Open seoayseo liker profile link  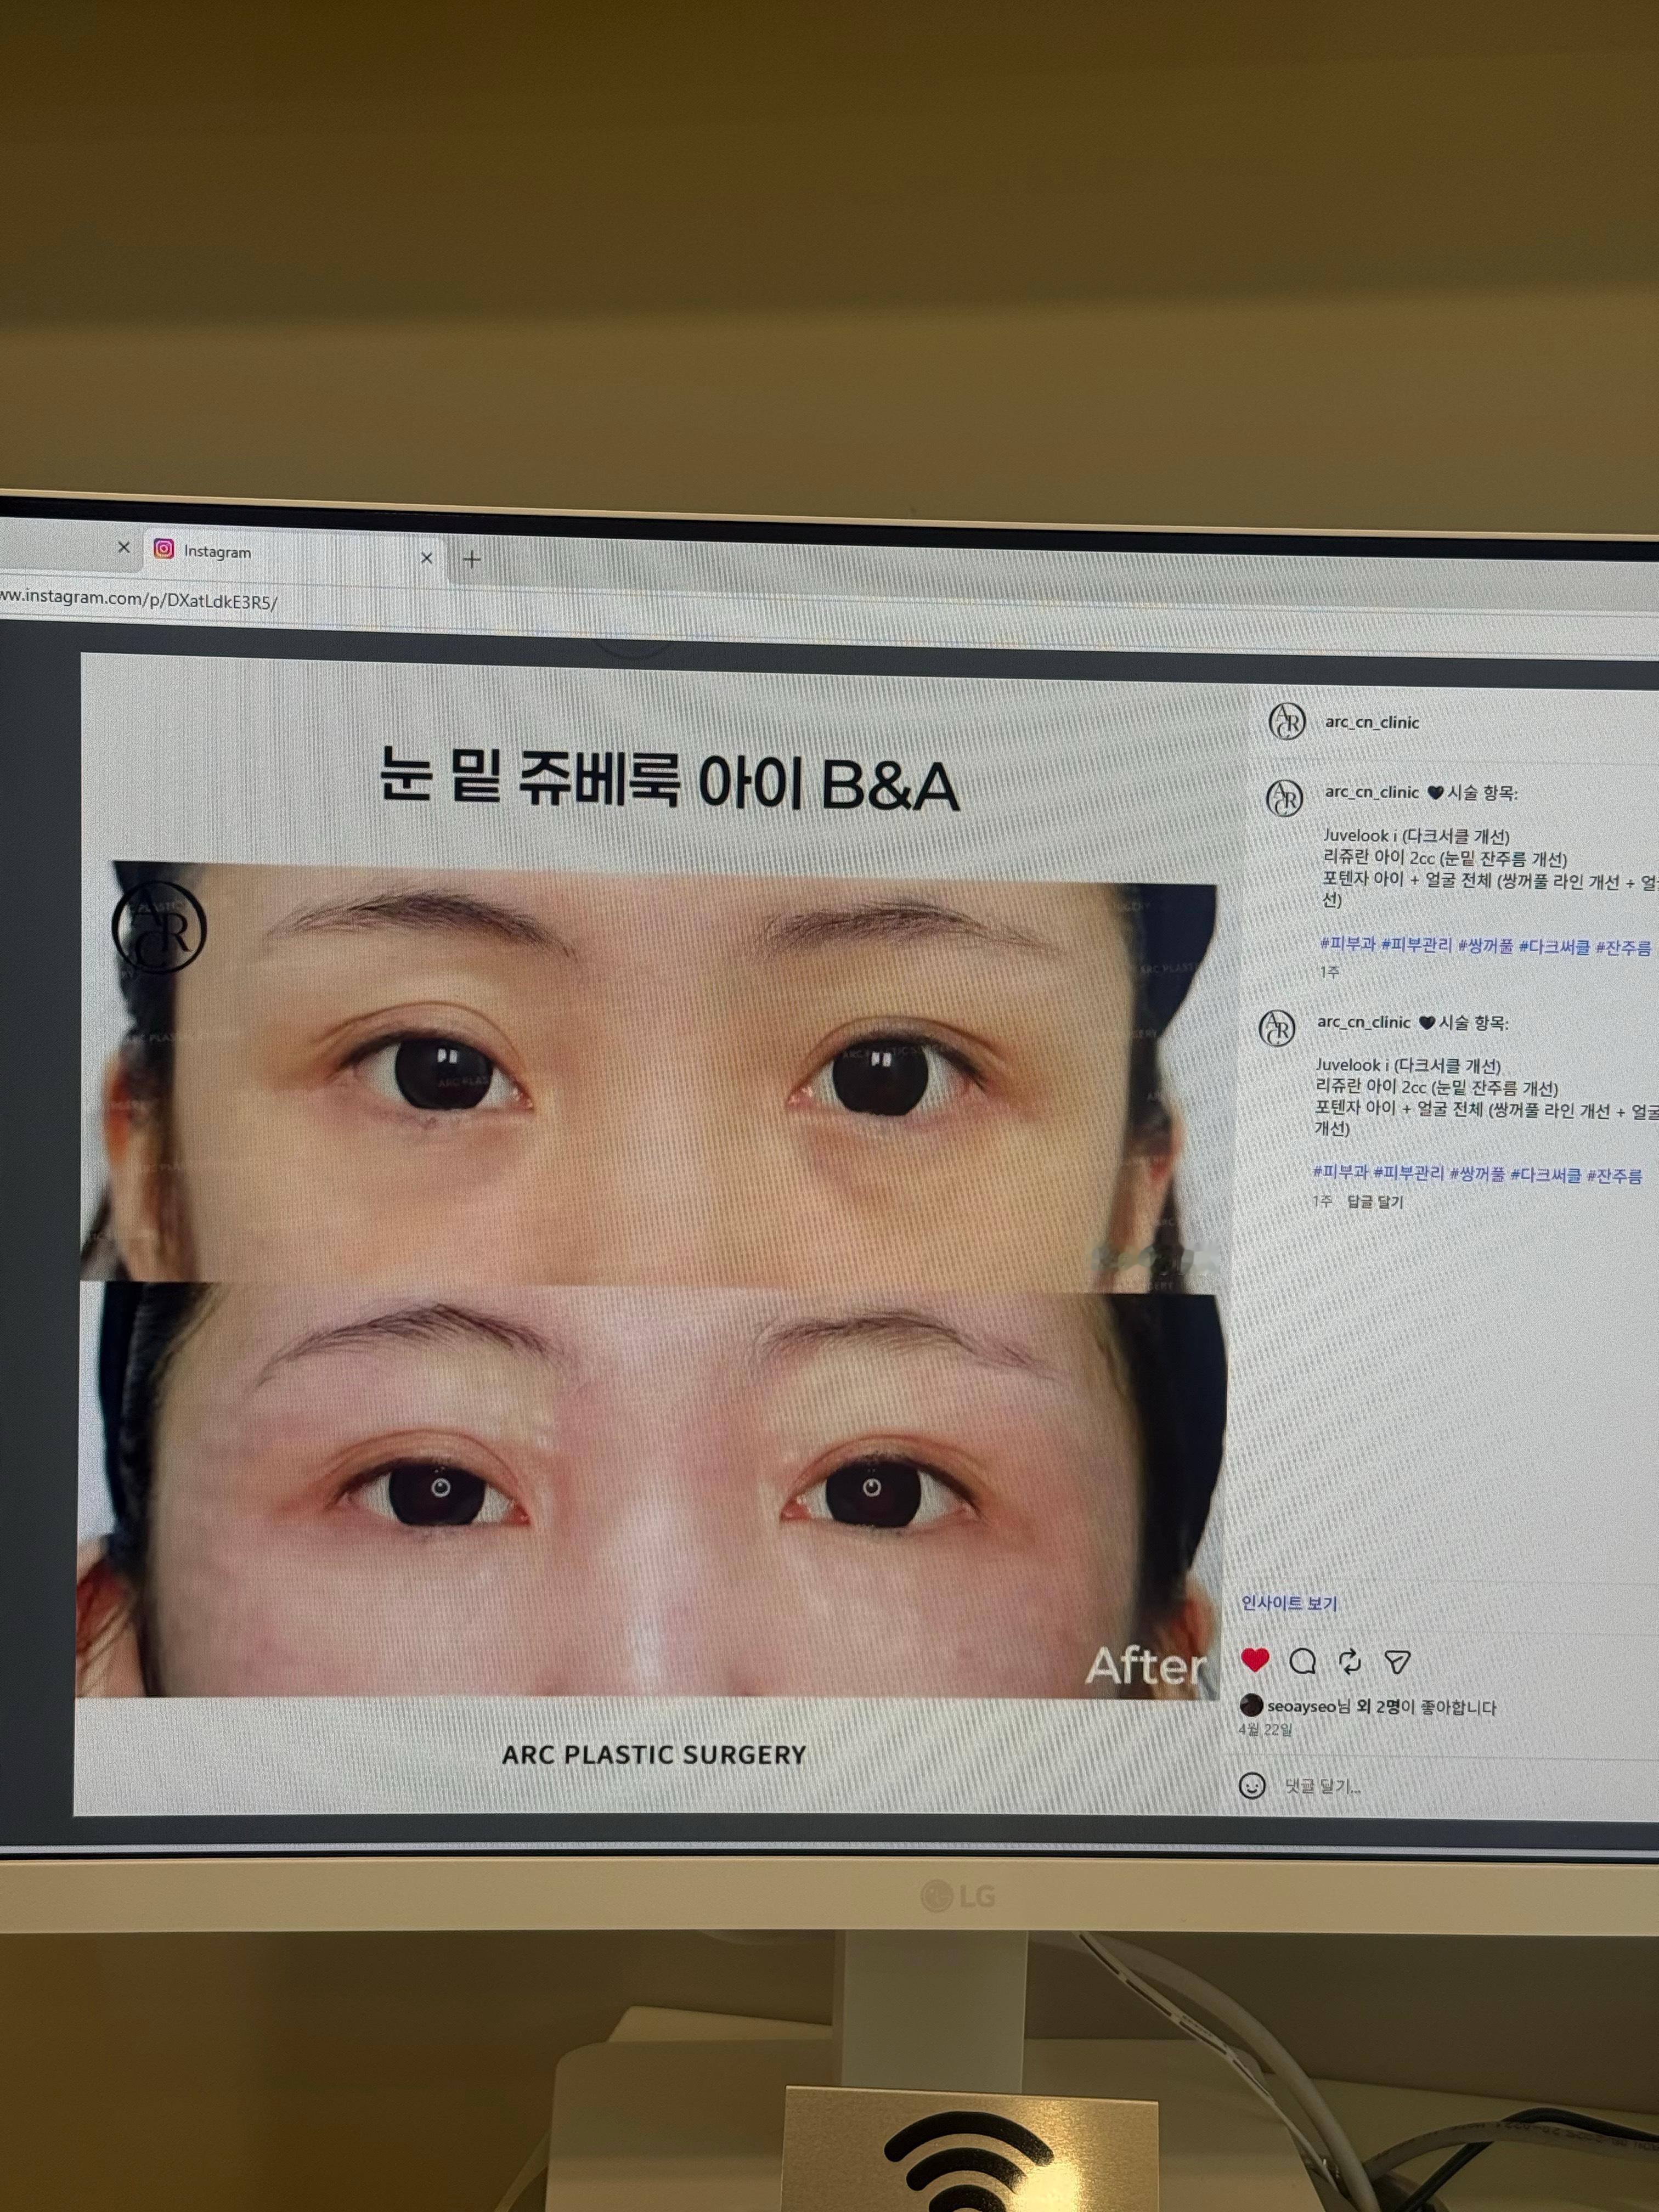point(1301,1707)
